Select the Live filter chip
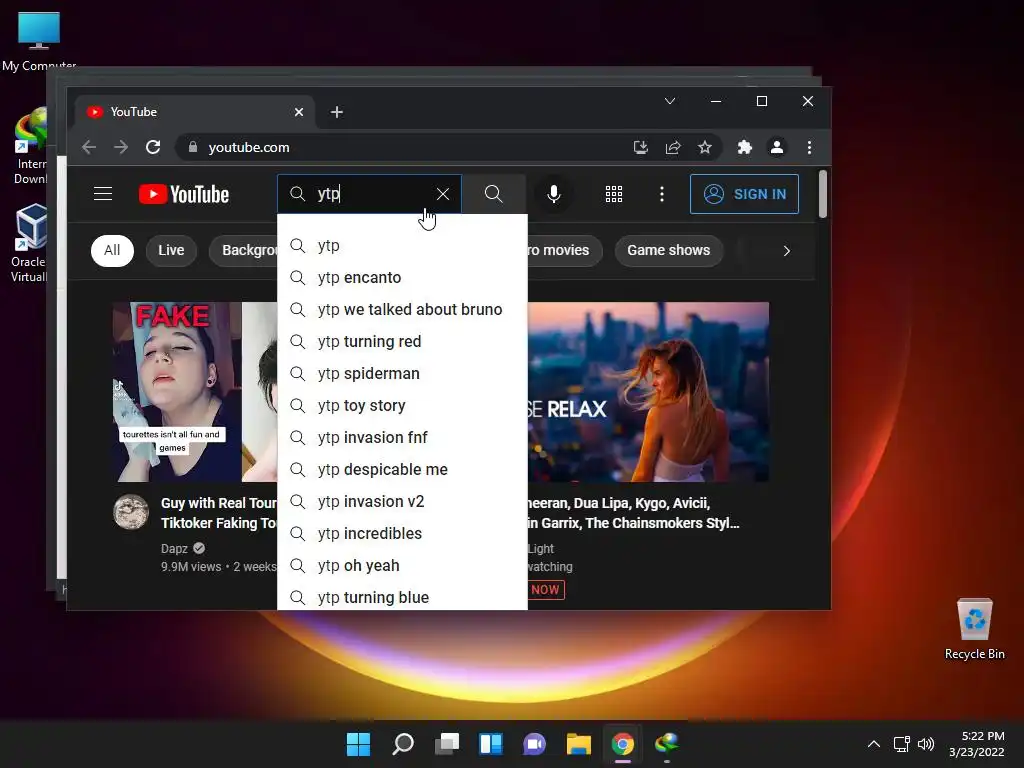1024x768 pixels. point(171,251)
